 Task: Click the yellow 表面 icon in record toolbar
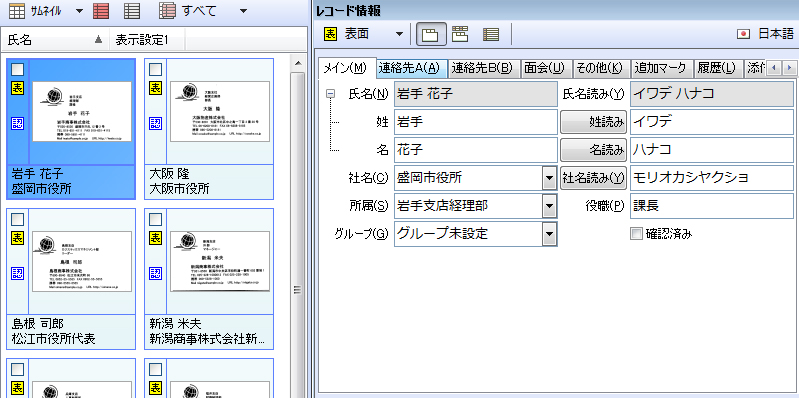point(330,34)
